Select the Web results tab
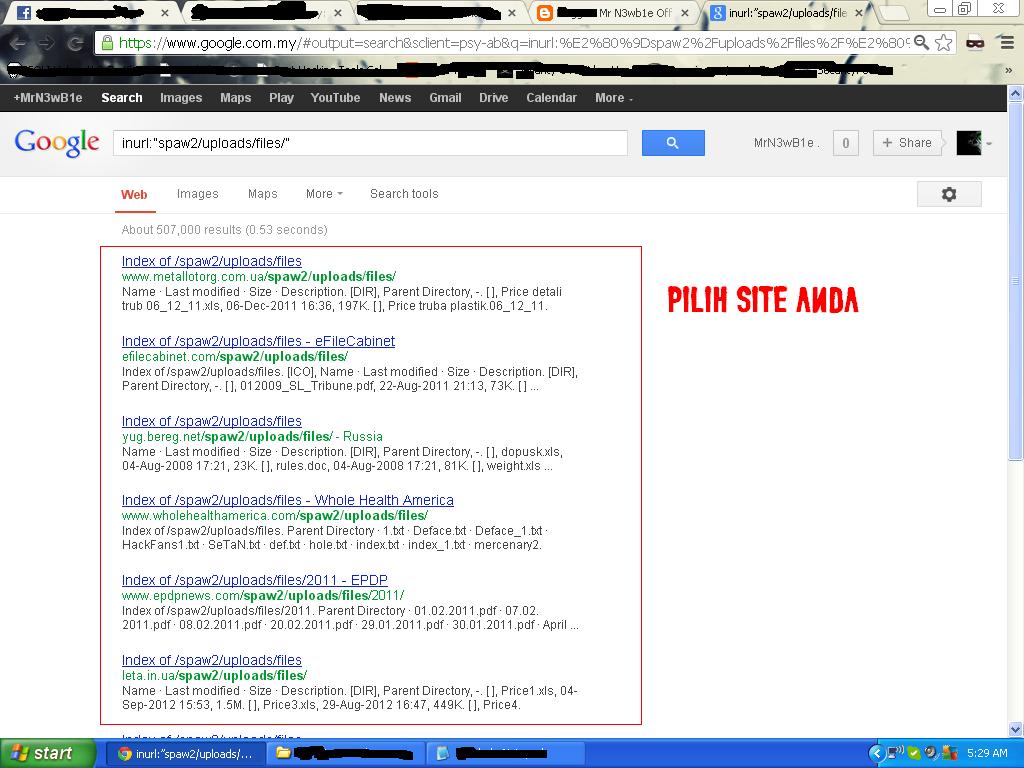The image size is (1024, 768). [135, 195]
